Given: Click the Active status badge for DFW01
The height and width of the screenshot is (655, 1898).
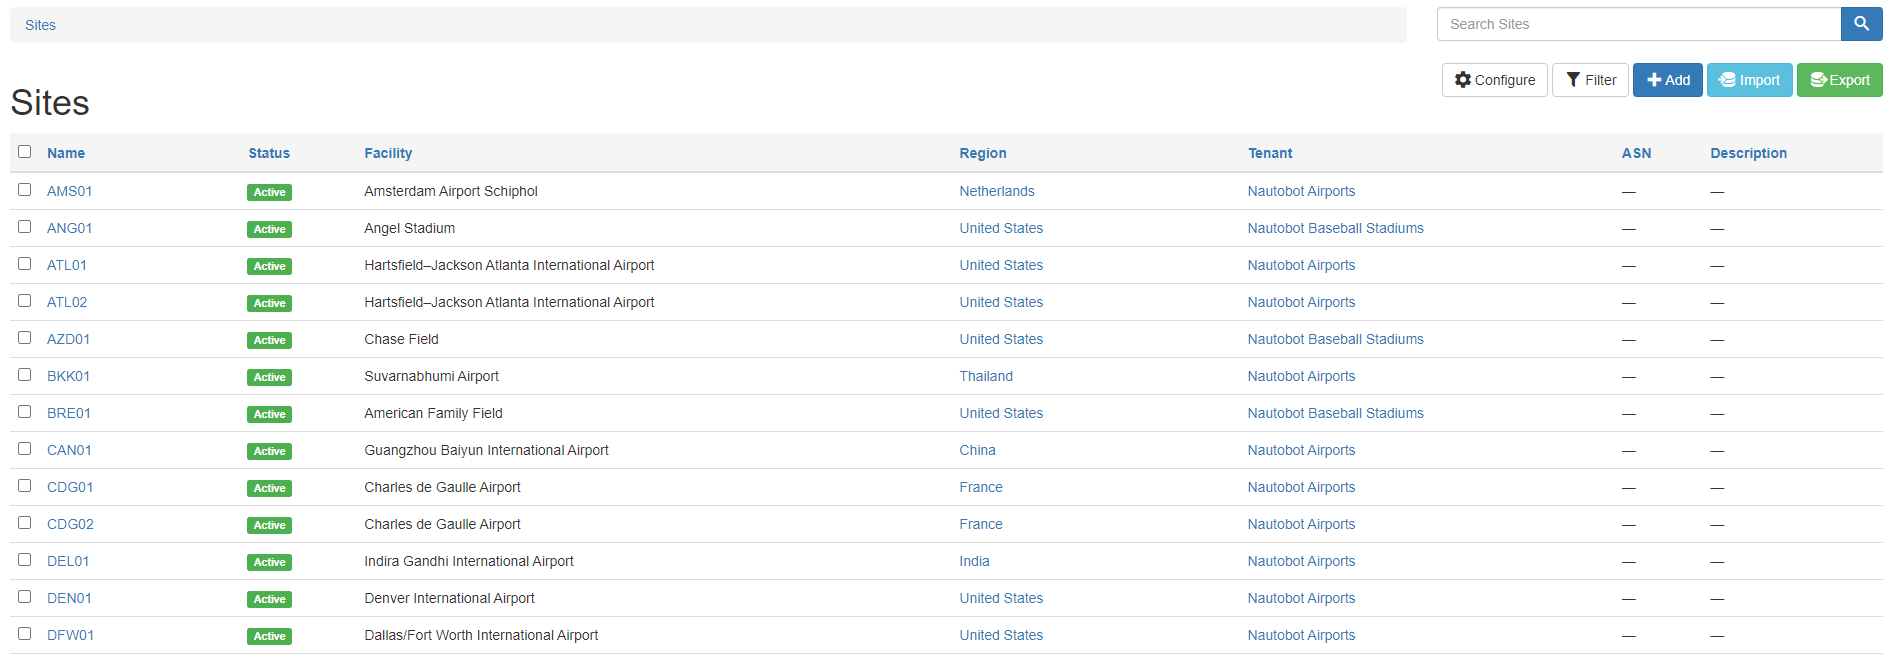Looking at the screenshot, I should tap(269, 636).
